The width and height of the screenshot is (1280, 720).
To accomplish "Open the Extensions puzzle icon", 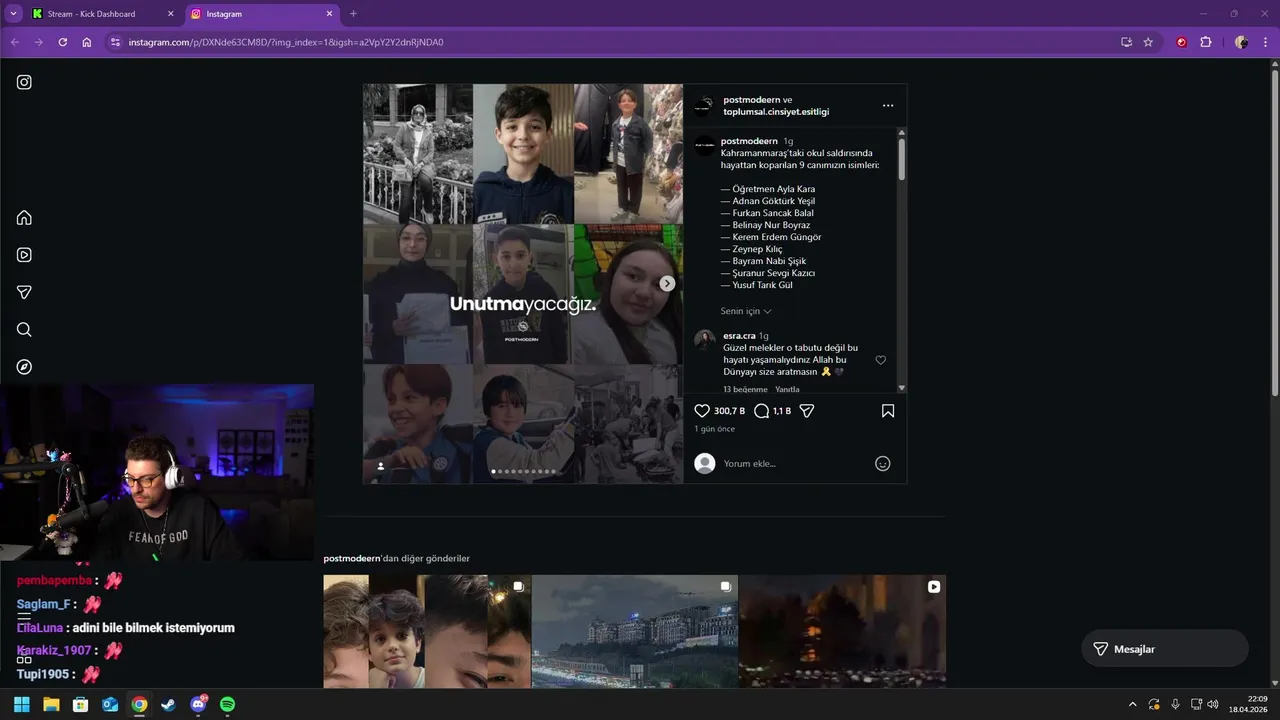I will (x=1205, y=42).
